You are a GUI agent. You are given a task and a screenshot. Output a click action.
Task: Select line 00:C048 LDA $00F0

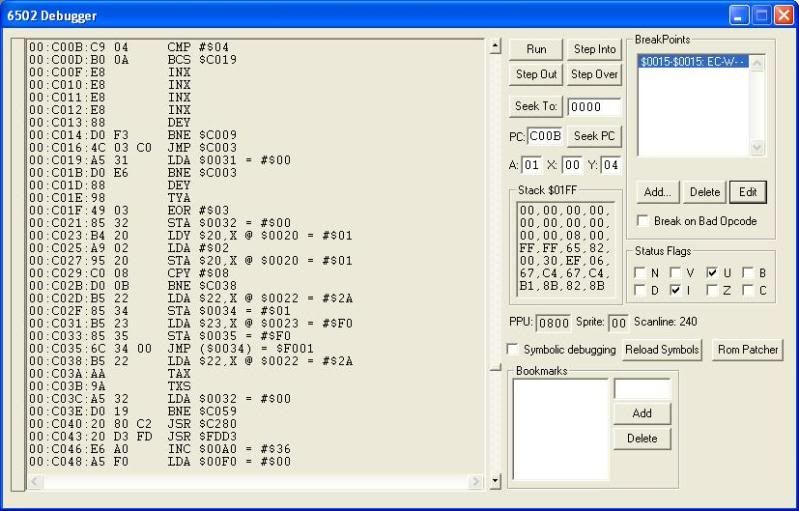pos(160,462)
